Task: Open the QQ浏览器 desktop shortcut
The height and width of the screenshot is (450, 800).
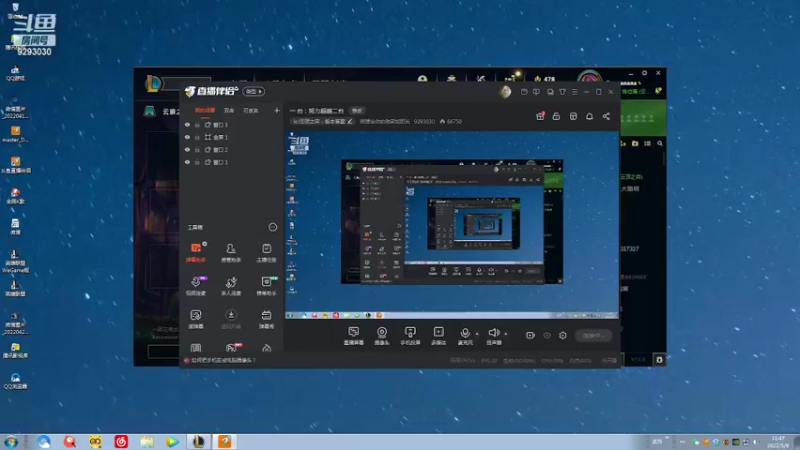Action: pyautogui.click(x=15, y=381)
